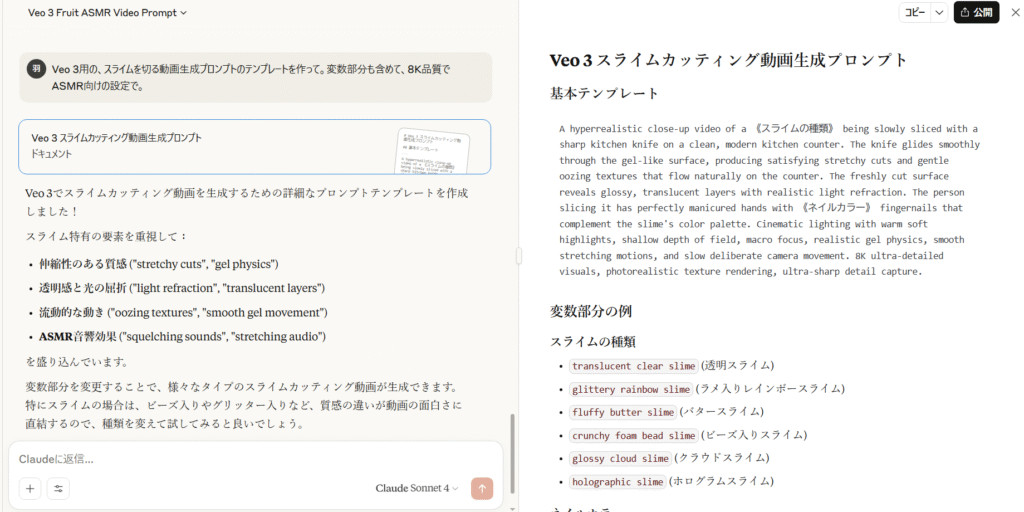Click the translucent clear slime code tag

coord(633,366)
